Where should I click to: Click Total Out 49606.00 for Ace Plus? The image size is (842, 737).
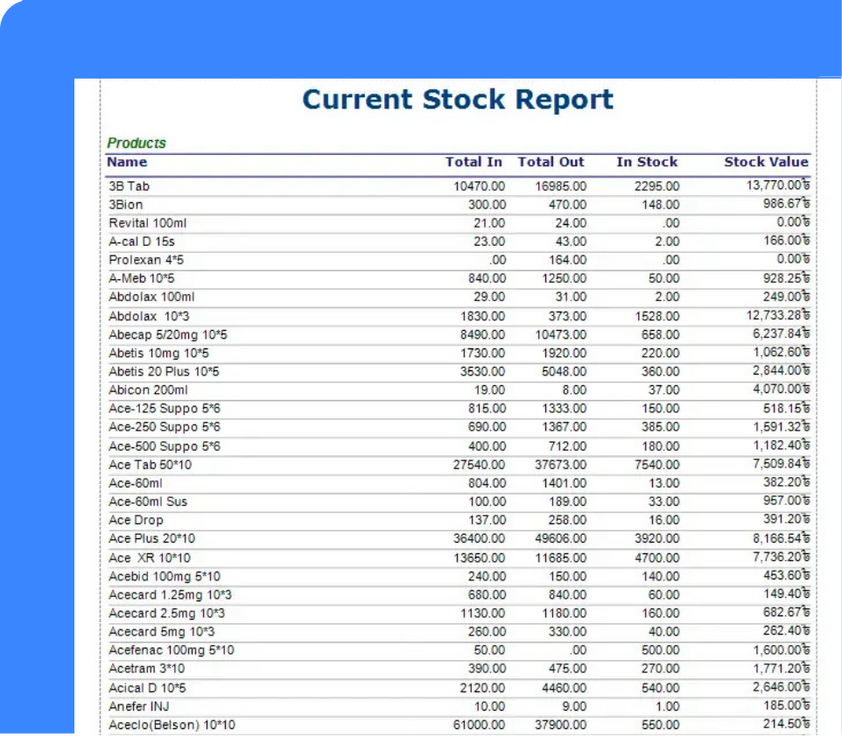[x=561, y=538]
